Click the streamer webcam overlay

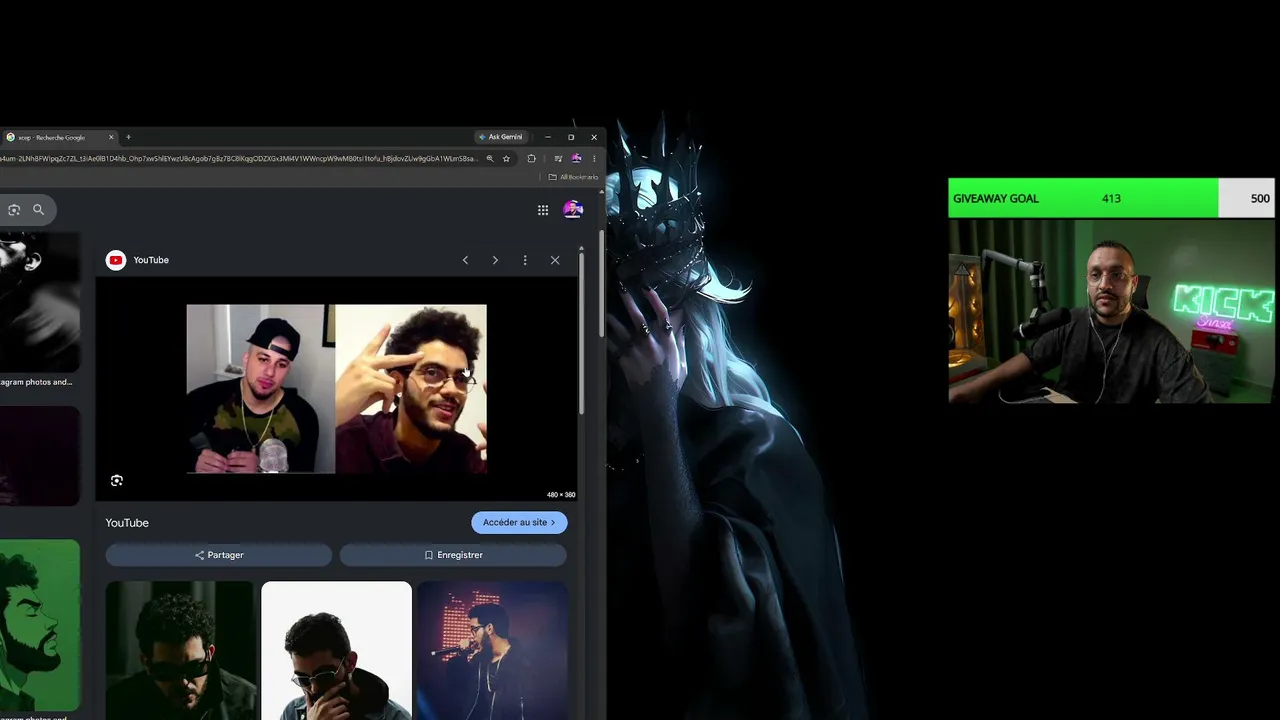click(x=1111, y=311)
